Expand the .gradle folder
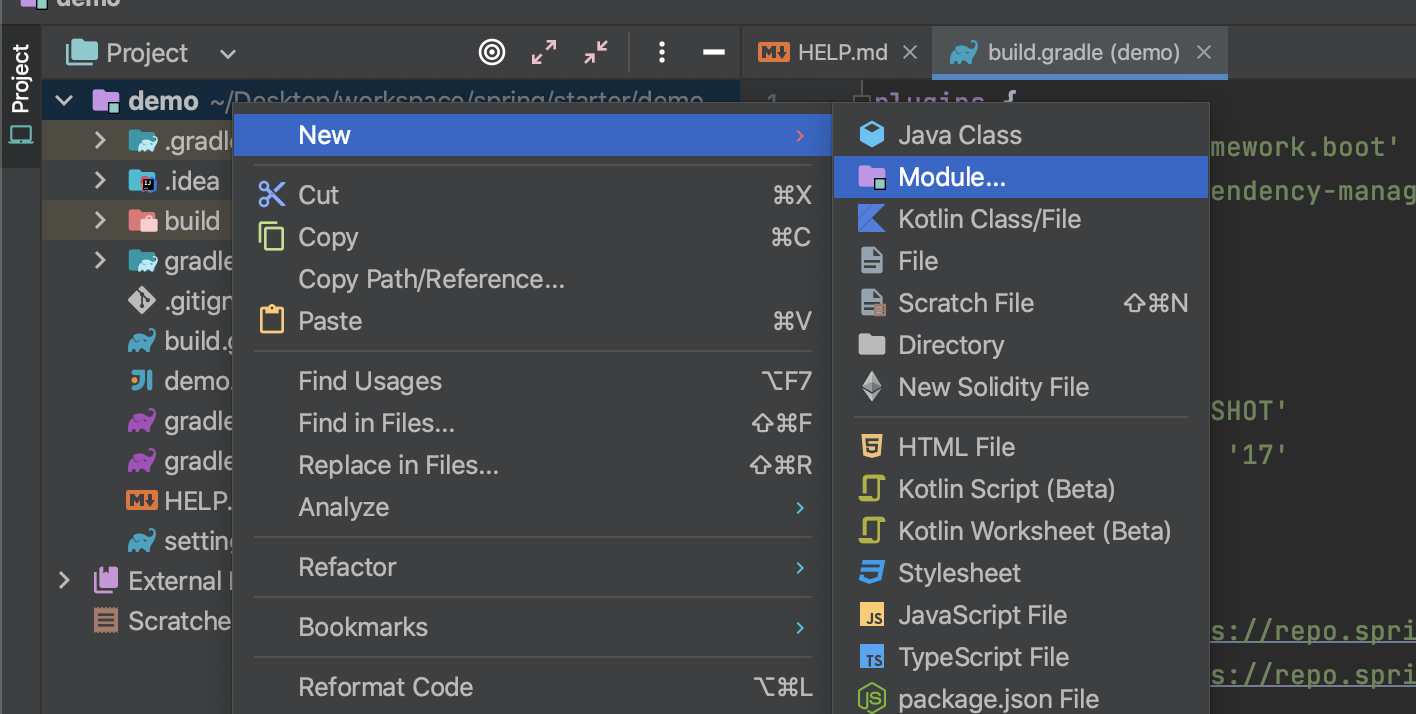Screen dimensions: 1416x714 [100, 141]
